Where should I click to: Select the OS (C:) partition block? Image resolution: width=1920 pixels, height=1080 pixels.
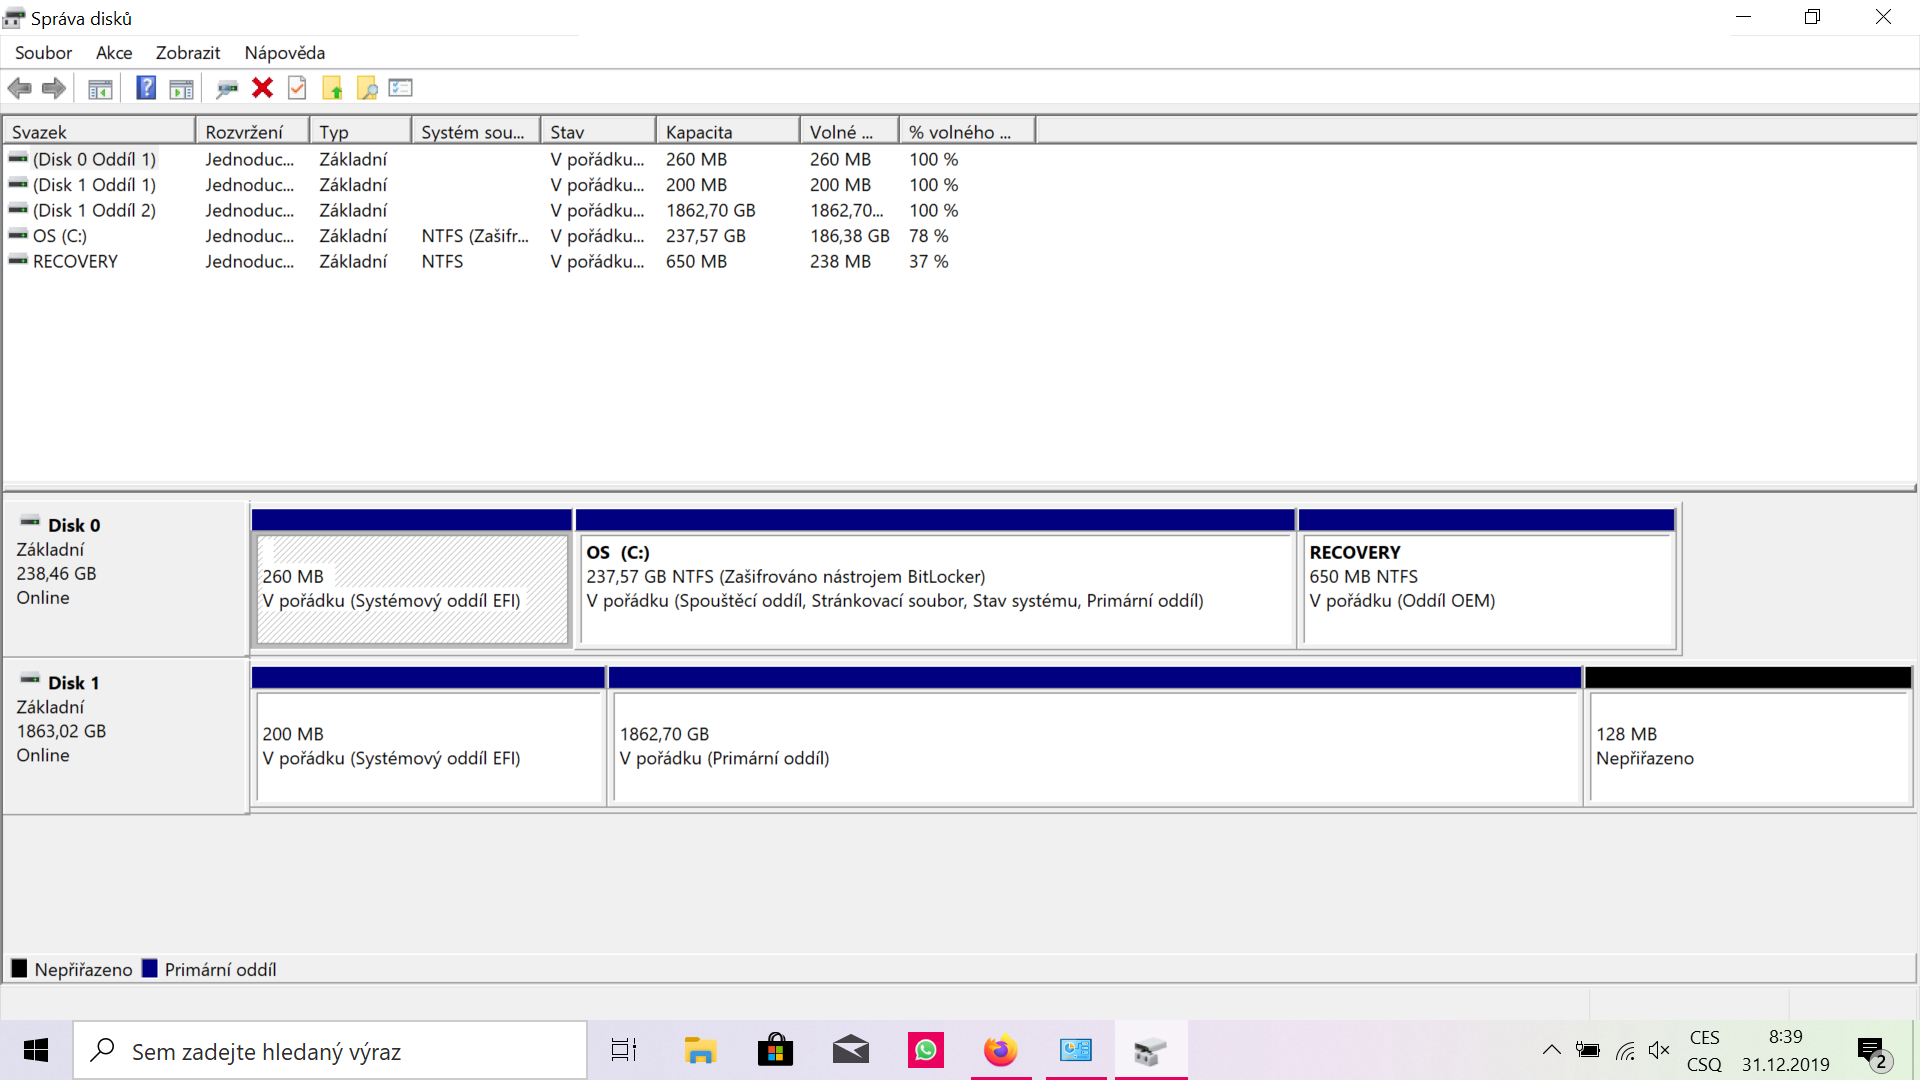934,590
